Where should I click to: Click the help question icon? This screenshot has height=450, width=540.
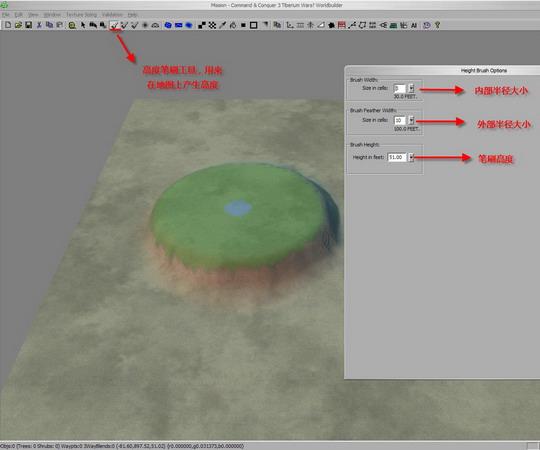click(x=437, y=25)
